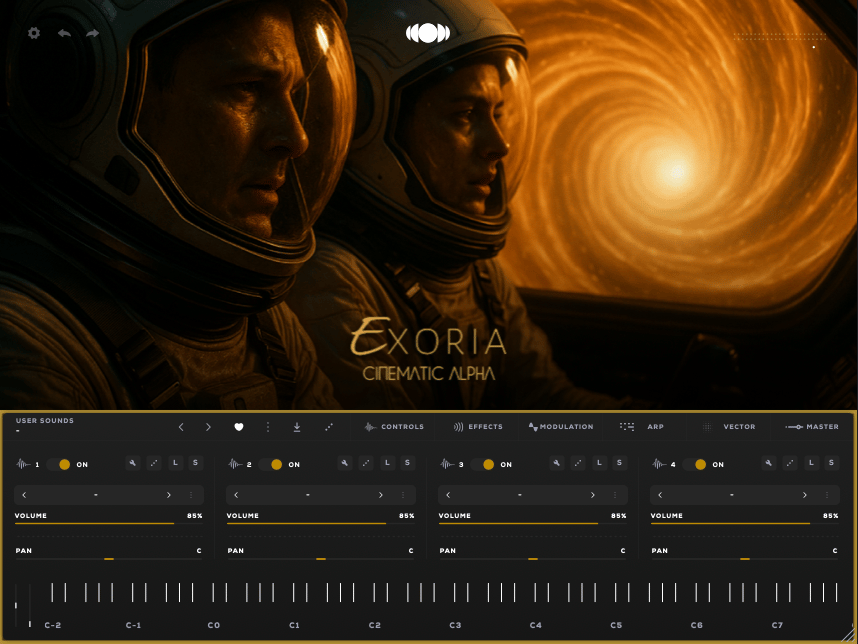Favorite the preset with the heart icon
The height and width of the screenshot is (644, 858).
pyautogui.click(x=239, y=427)
